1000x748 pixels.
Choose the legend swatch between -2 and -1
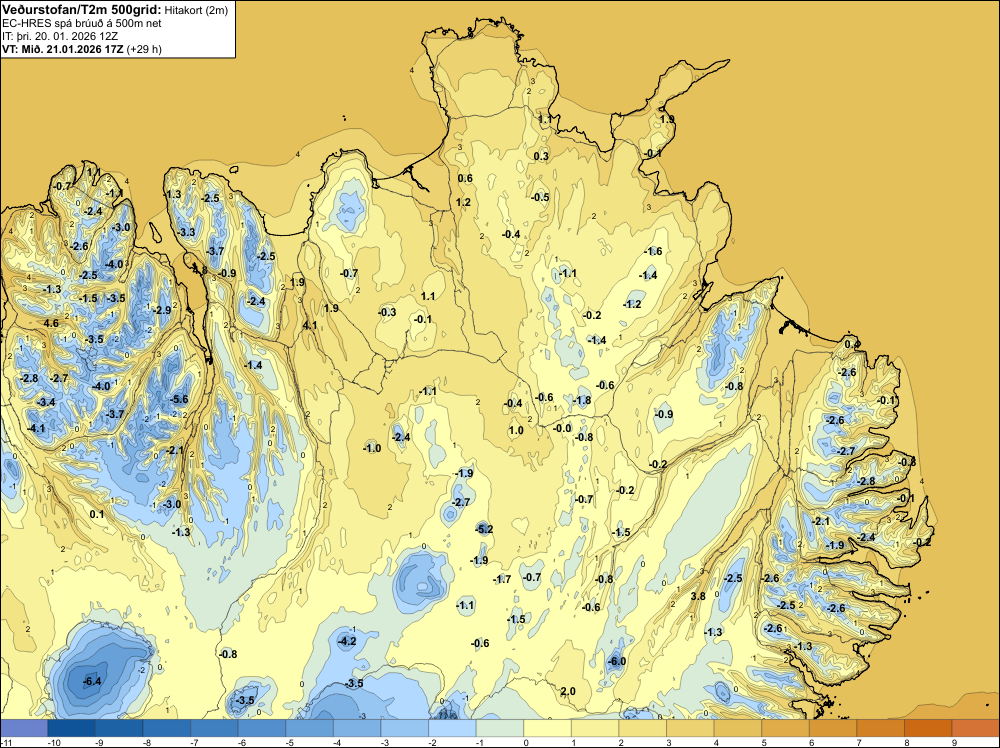pos(452,728)
